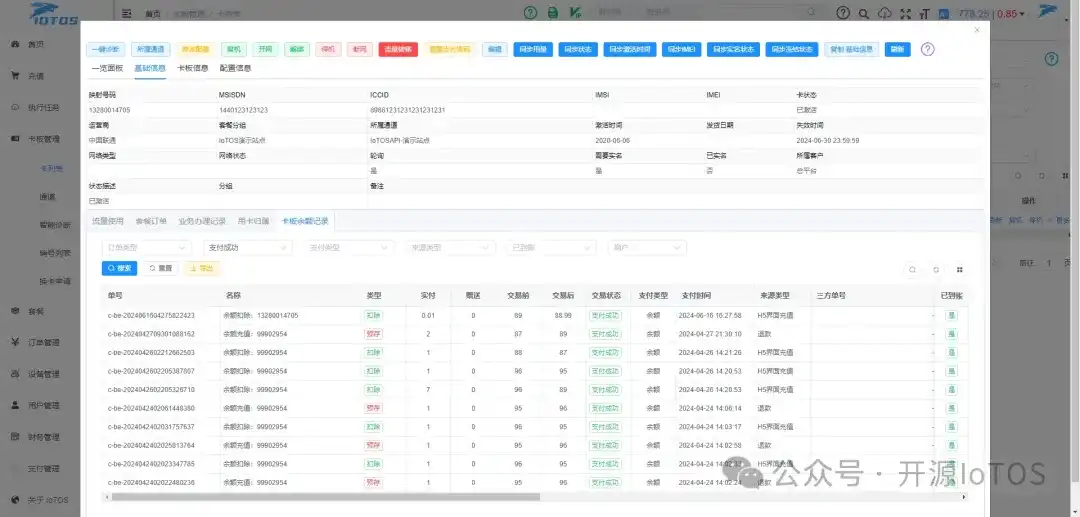Viewport: 1080px width, 517px height.
Task: Open the 支付类型 dropdown filter
Action: (349, 247)
